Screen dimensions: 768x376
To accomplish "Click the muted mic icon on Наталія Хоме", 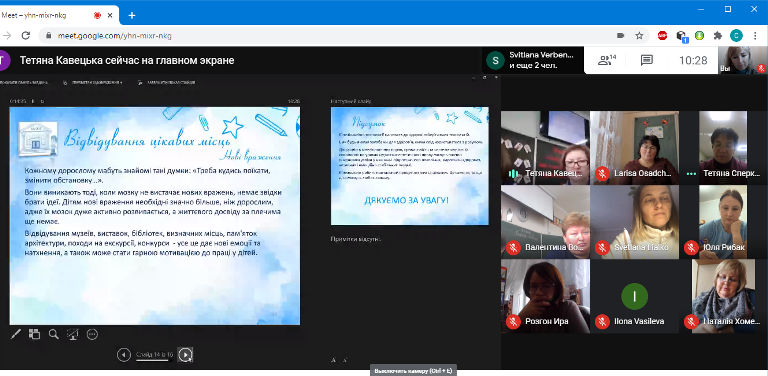I will 691,322.
